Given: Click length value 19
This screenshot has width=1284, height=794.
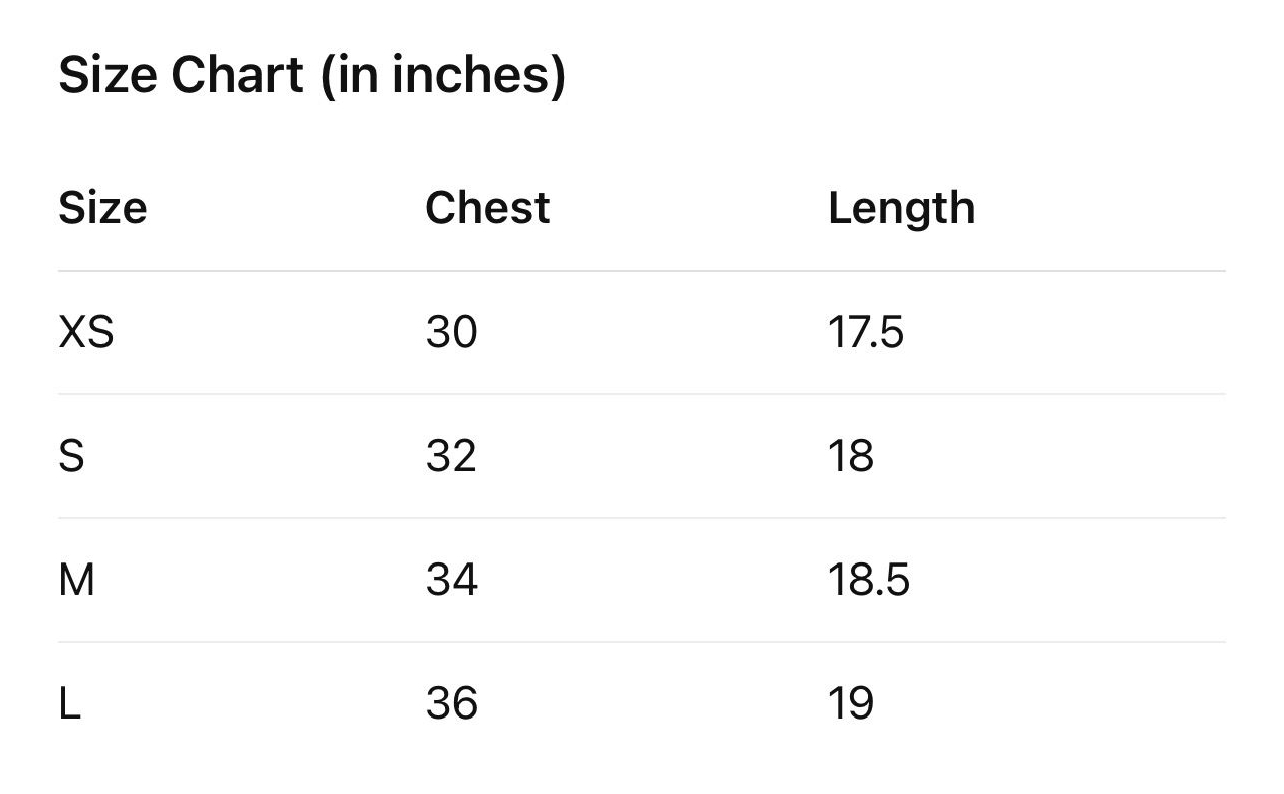Looking at the screenshot, I should (850, 704).
